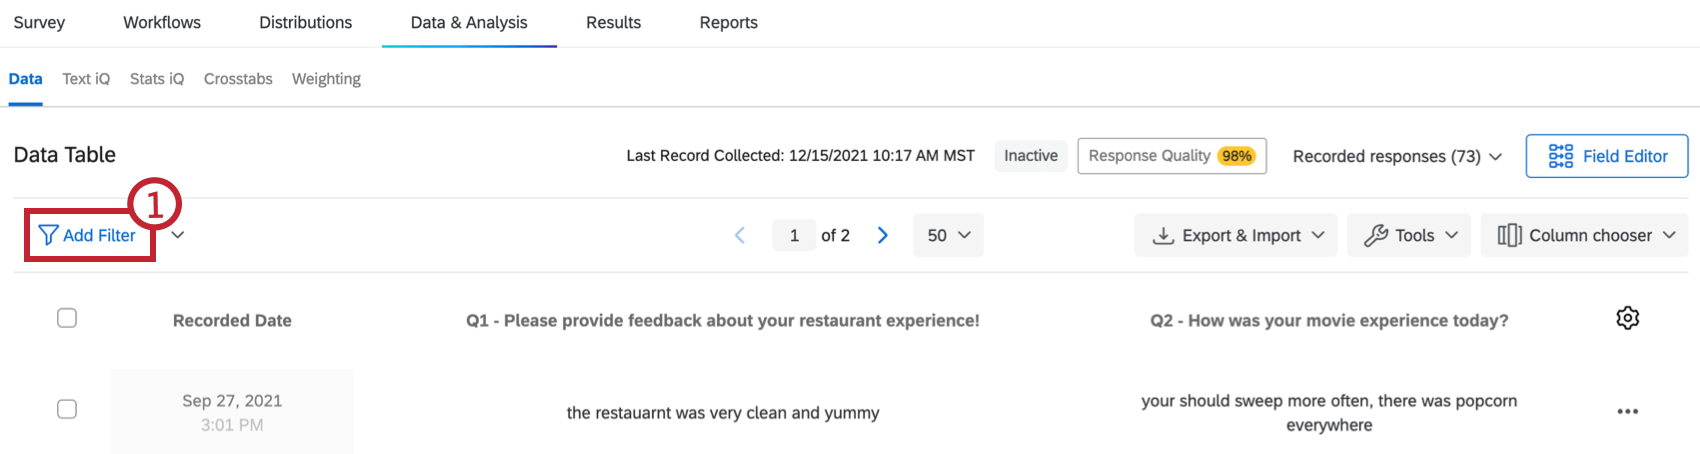Screen dimensions: 1700x454
Task: Go to the Reports section
Action: click(x=728, y=22)
